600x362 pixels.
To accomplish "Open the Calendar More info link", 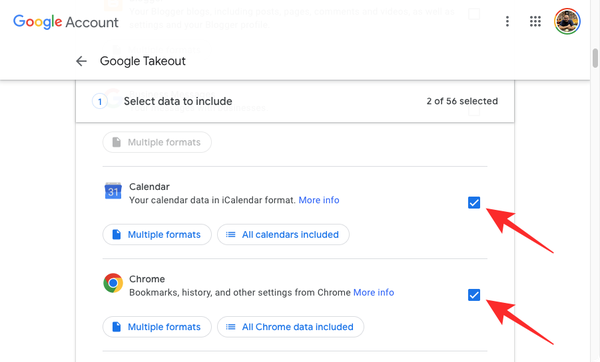I will pyautogui.click(x=319, y=200).
